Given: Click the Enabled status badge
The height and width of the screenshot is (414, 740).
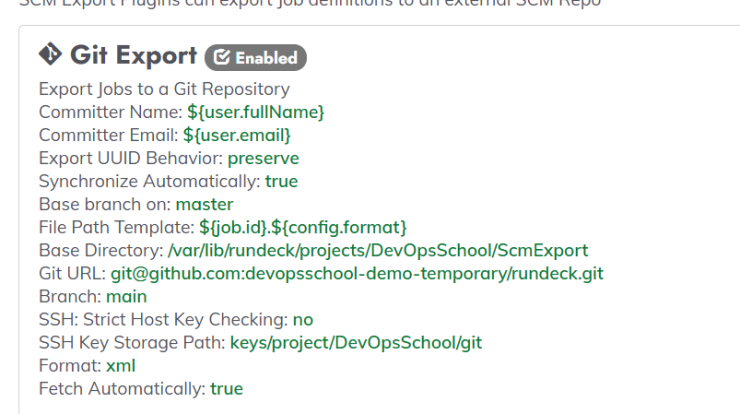Looking at the screenshot, I should click(x=255, y=58).
